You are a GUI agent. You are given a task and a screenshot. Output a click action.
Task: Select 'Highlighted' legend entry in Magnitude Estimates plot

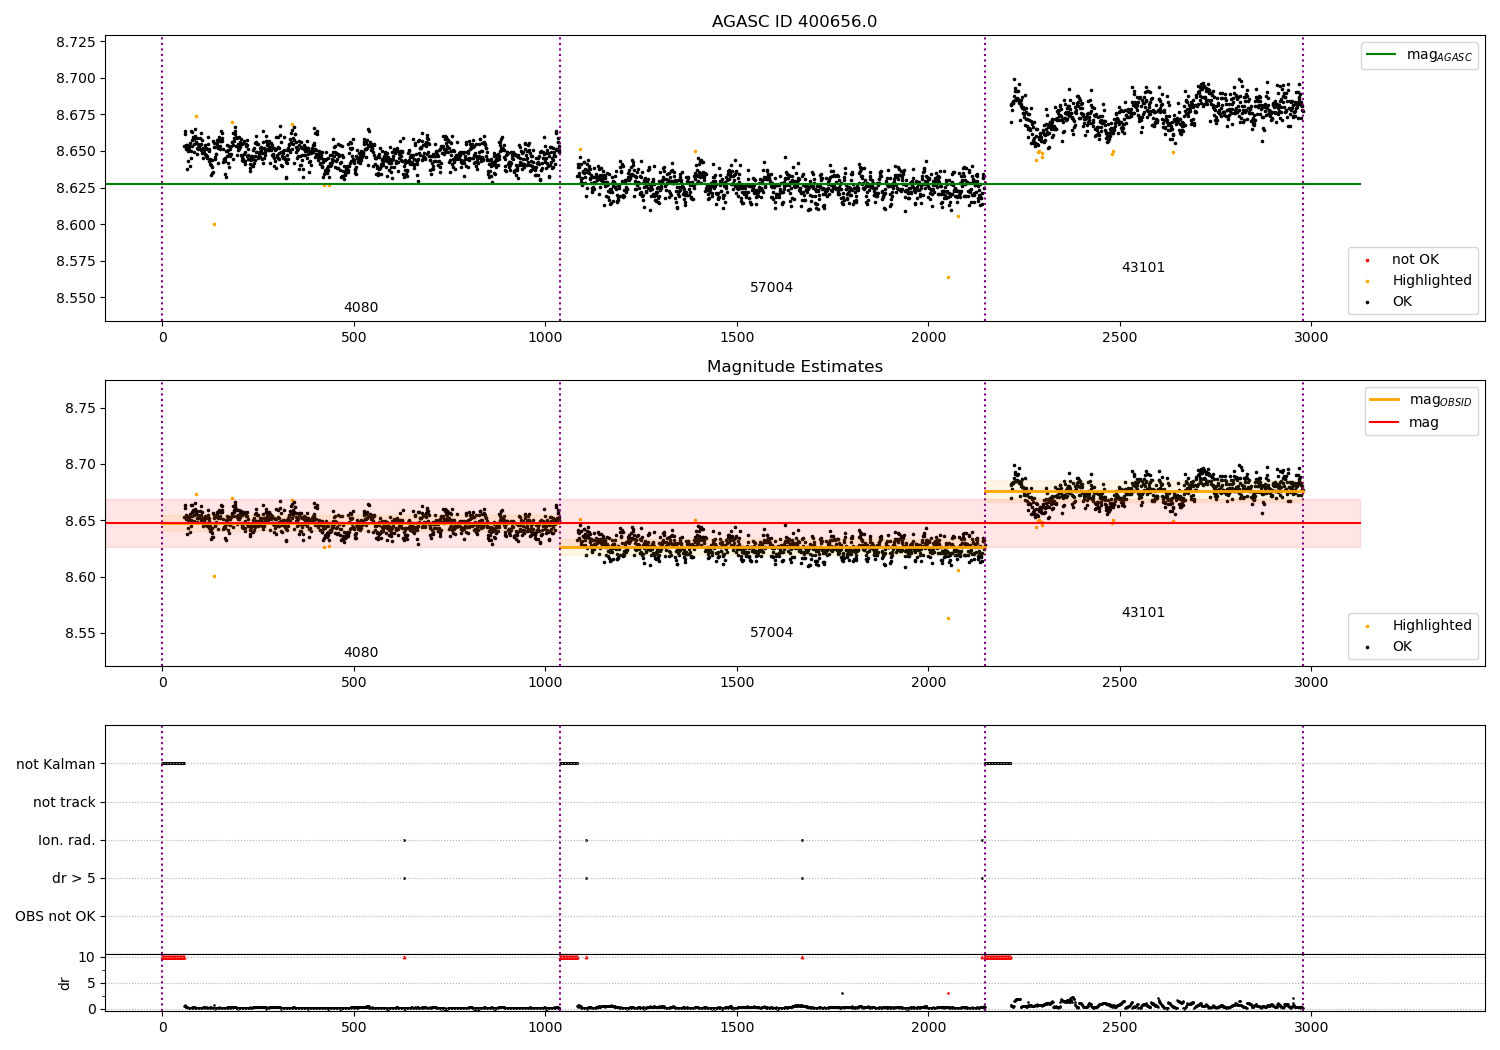(x=1431, y=626)
